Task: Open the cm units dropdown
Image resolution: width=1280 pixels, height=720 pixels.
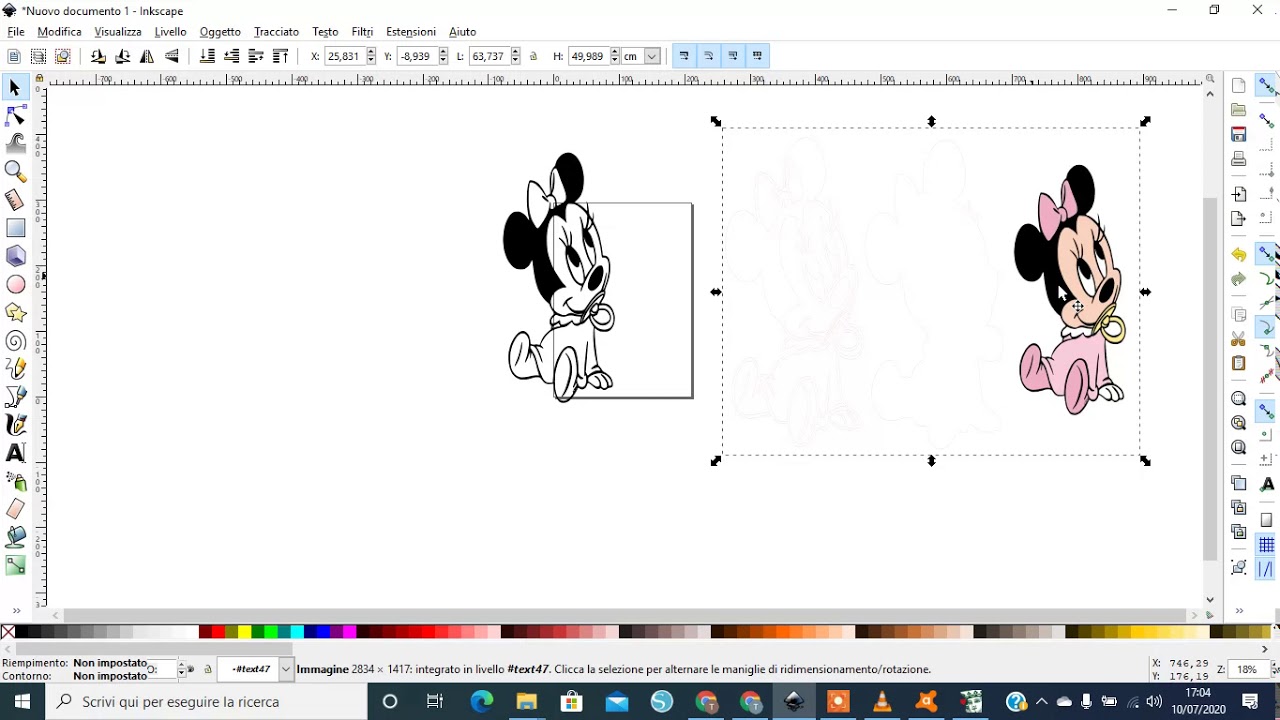Action: [x=652, y=56]
